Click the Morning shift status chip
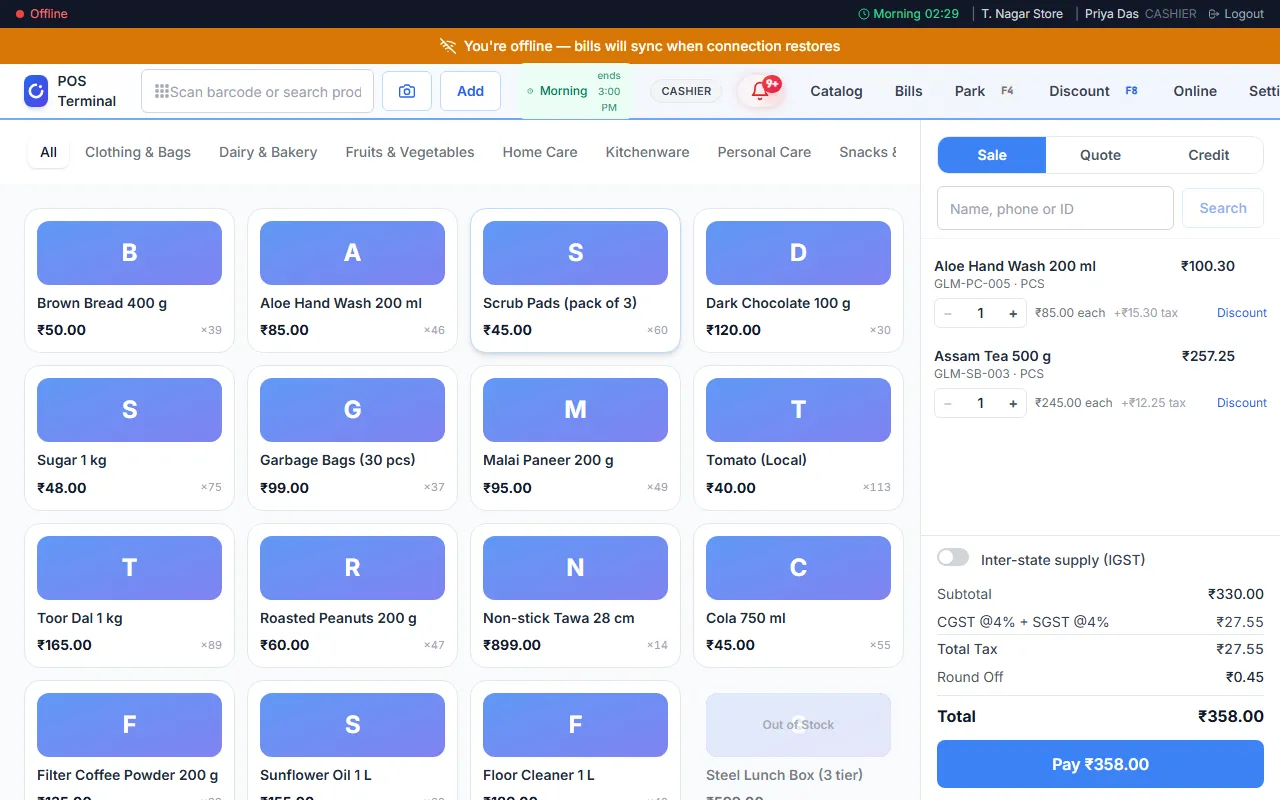This screenshot has width=1280, height=800. [x=575, y=91]
